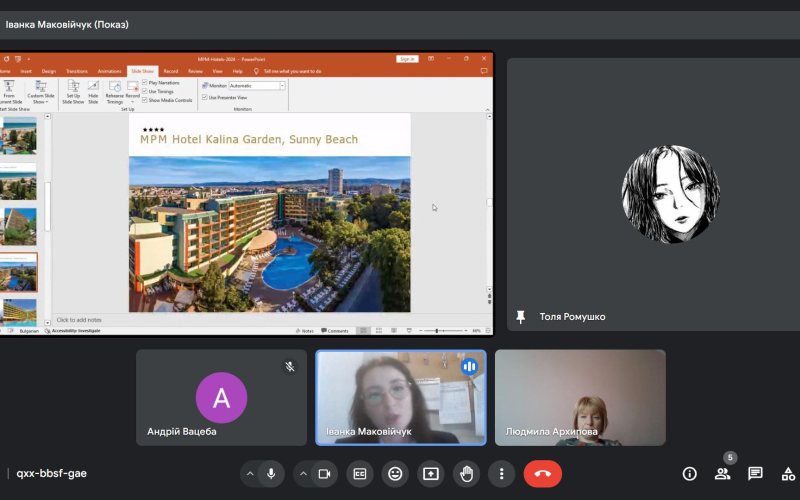Toggle Use Presenter View checkbox
This screenshot has width=800, height=500.
tap(205, 97)
